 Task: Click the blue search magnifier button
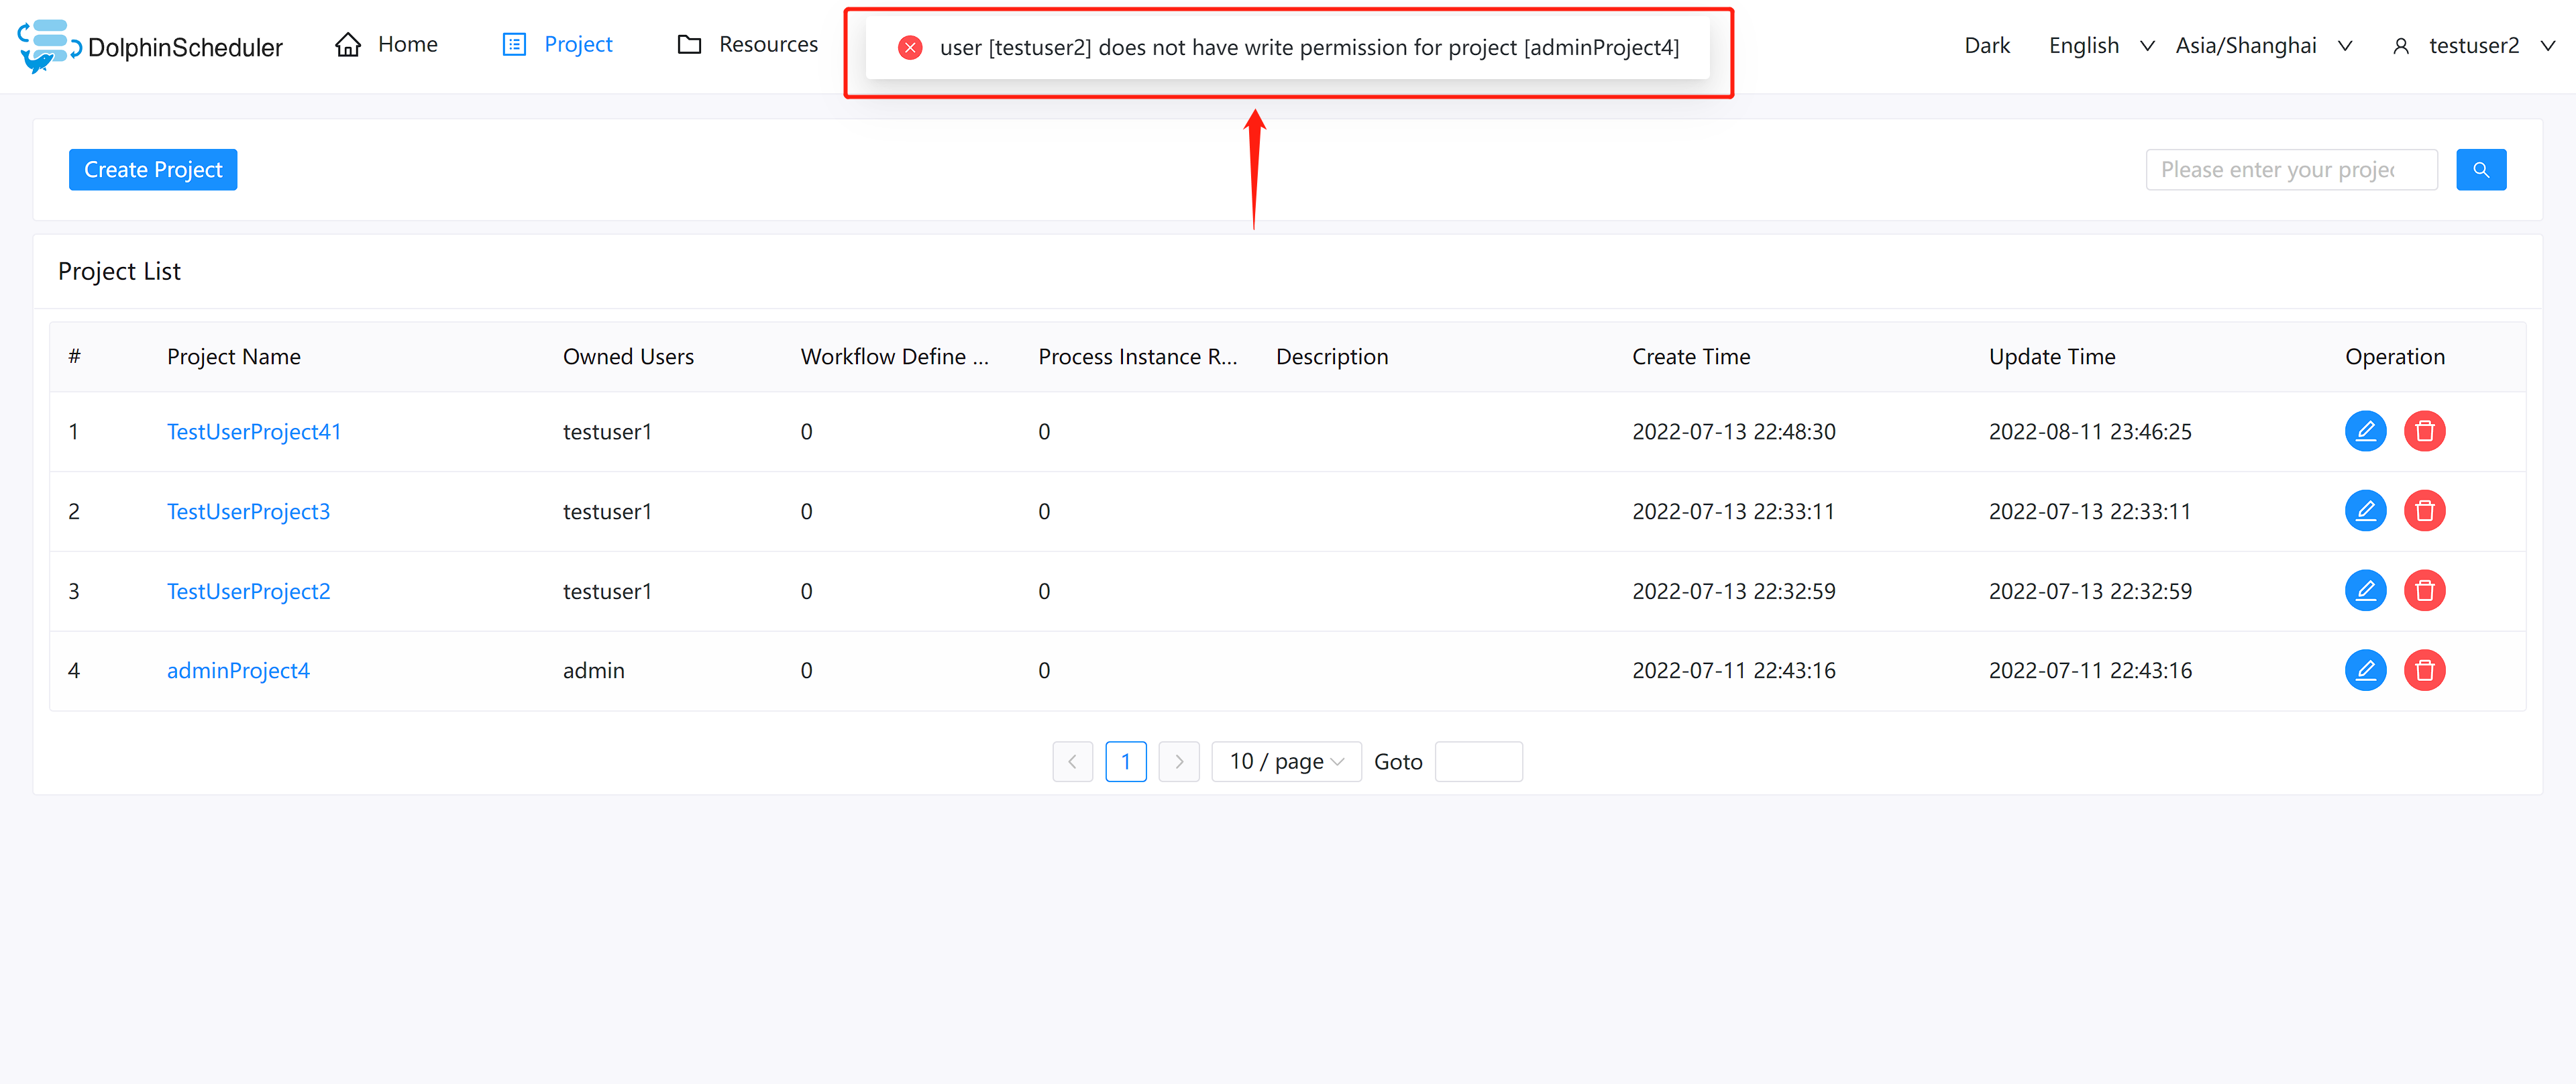pyautogui.click(x=2480, y=170)
